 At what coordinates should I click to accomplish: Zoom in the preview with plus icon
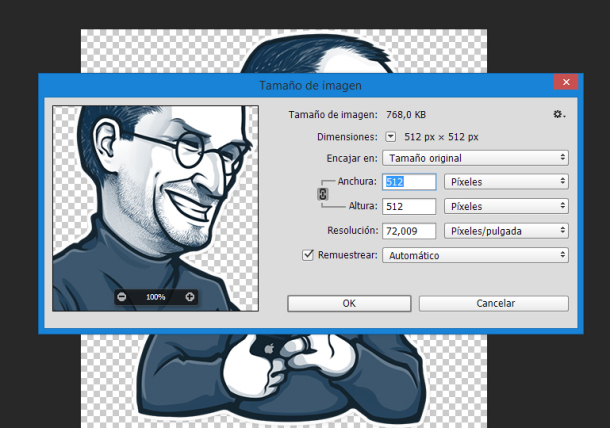point(189,297)
